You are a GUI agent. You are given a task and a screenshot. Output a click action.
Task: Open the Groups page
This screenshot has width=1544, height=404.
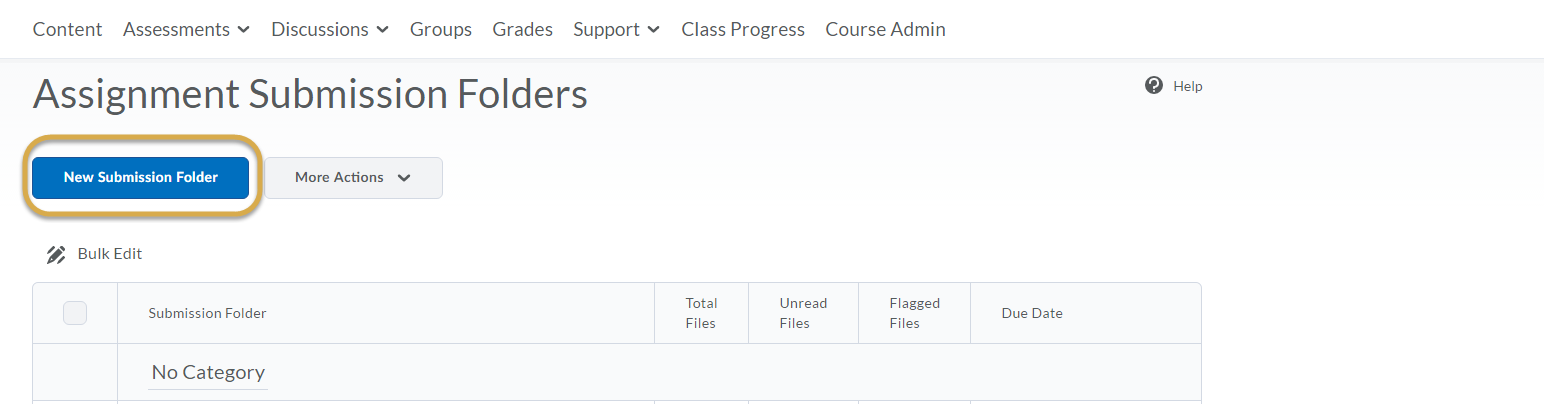click(441, 30)
